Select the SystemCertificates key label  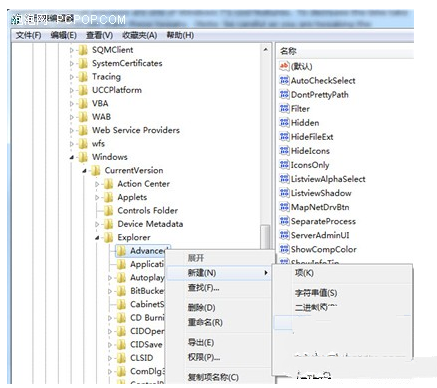(127, 63)
